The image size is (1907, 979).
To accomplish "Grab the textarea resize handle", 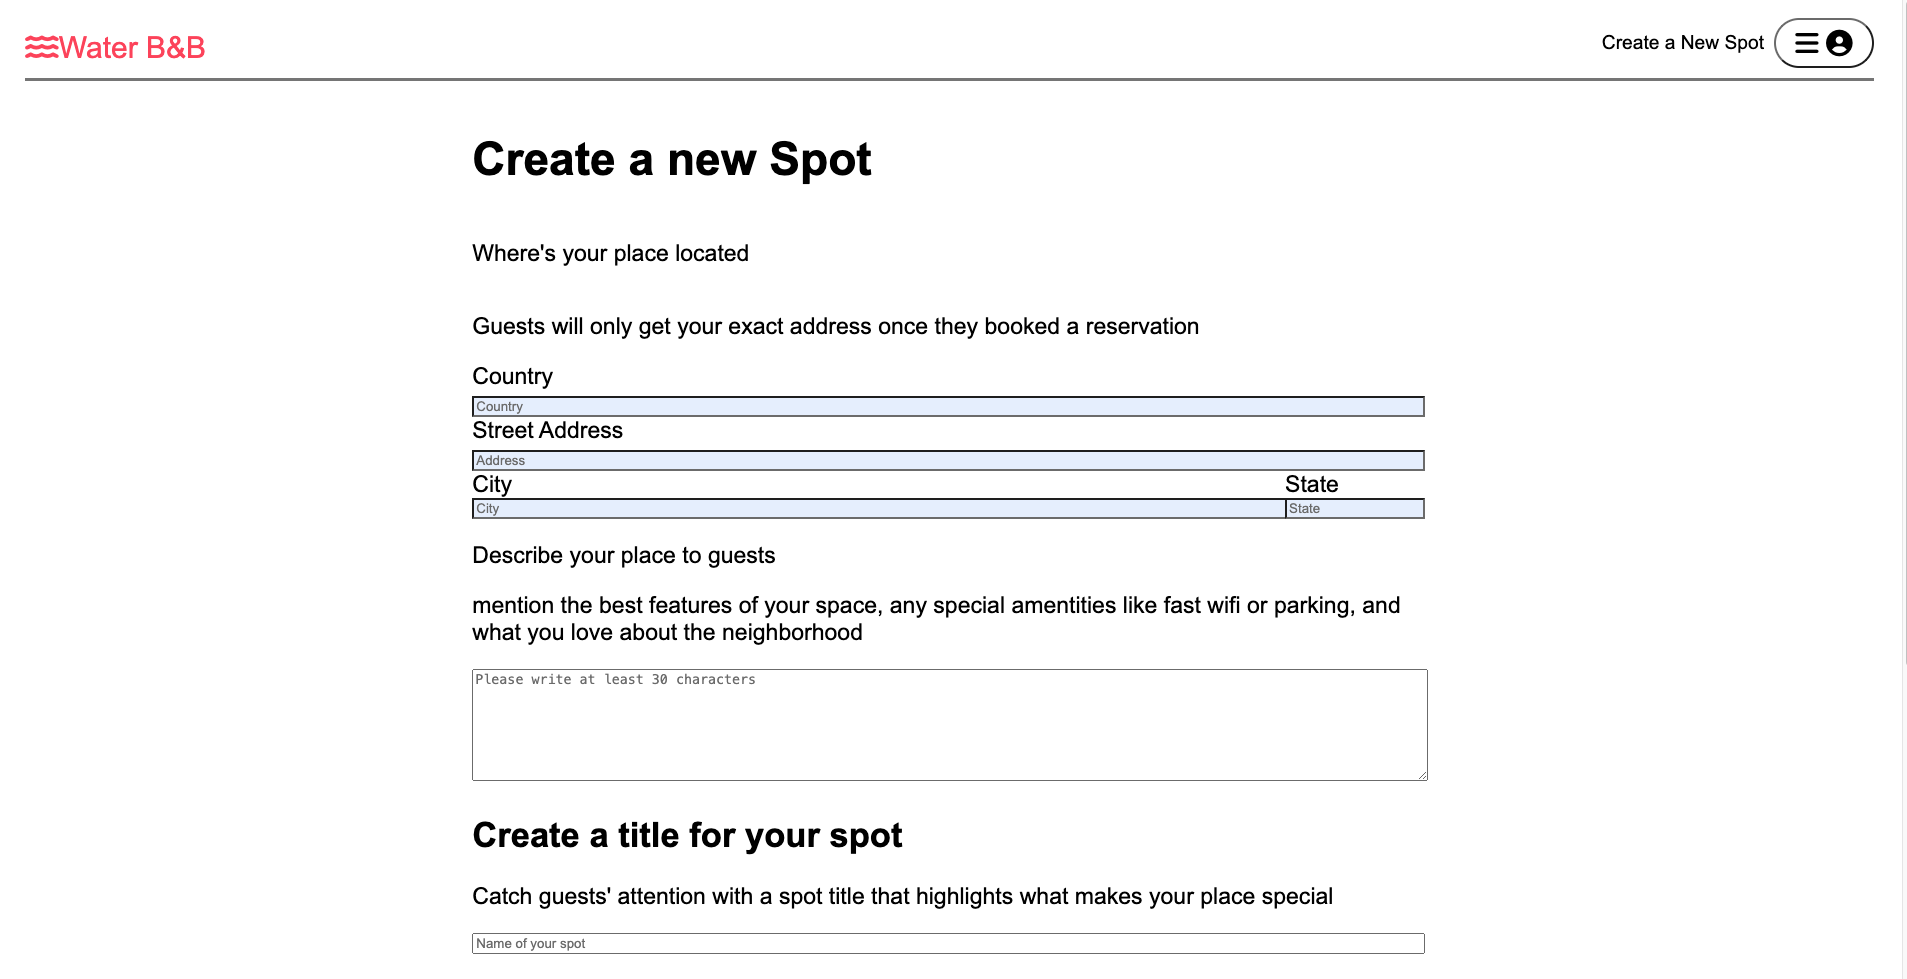I will (x=1421, y=775).
